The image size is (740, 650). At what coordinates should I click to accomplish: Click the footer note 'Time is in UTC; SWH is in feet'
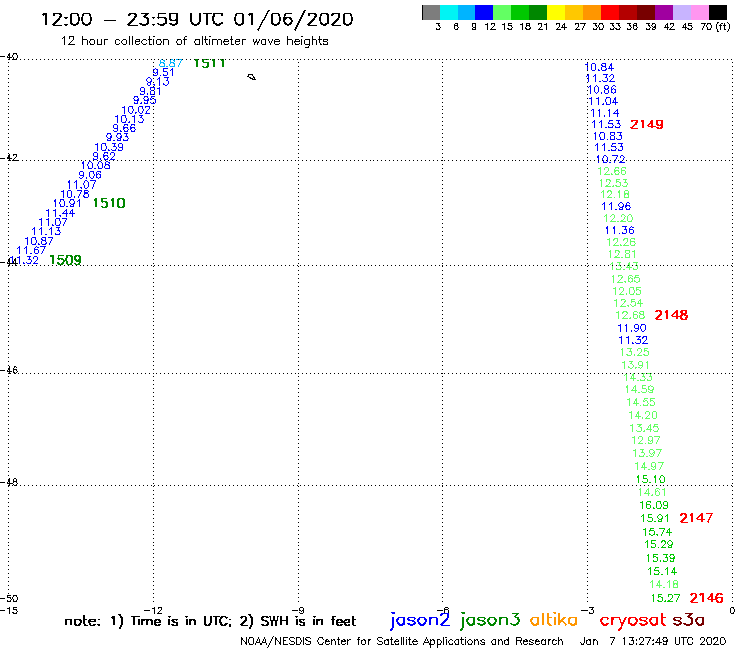[x=210, y=621]
